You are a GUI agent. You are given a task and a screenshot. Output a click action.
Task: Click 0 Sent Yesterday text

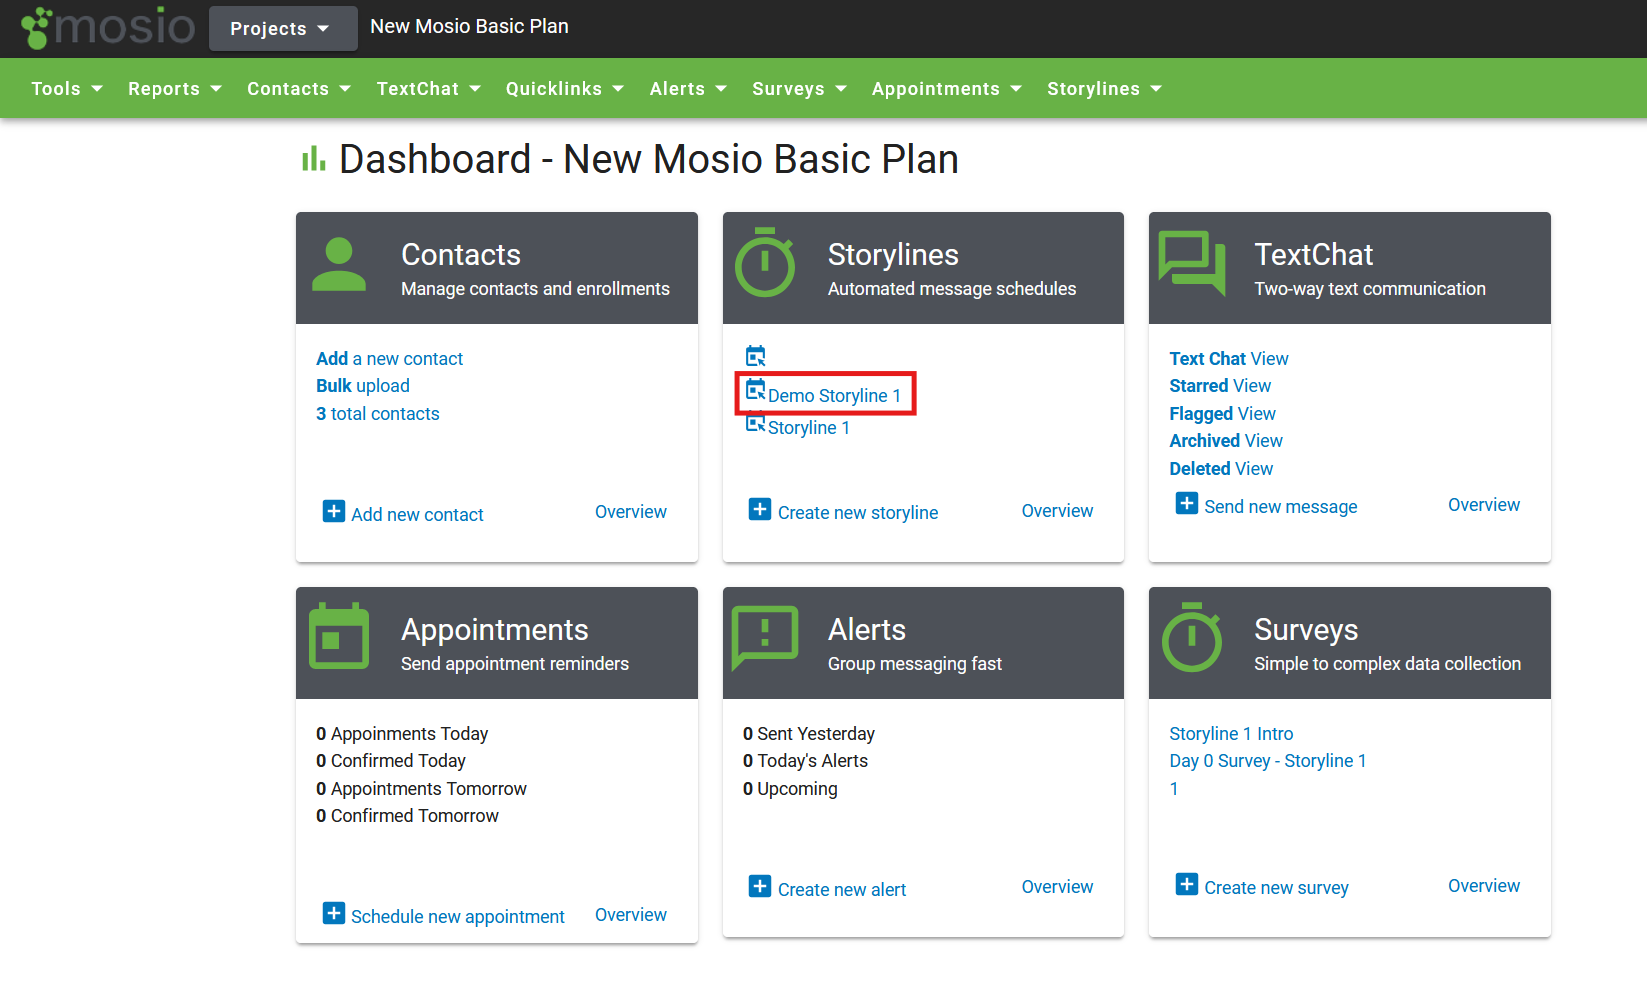tap(809, 734)
